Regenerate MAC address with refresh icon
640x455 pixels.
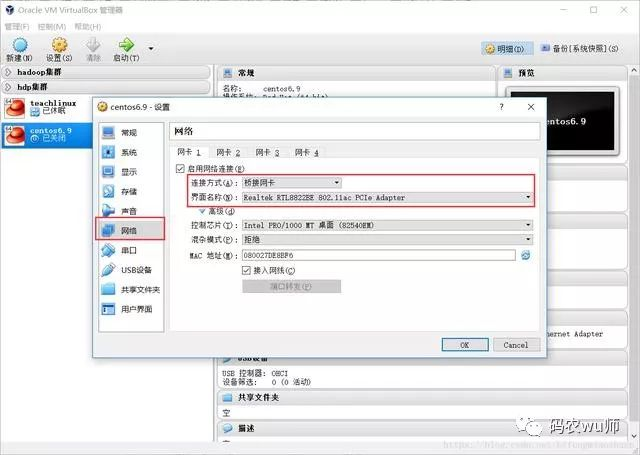click(526, 255)
